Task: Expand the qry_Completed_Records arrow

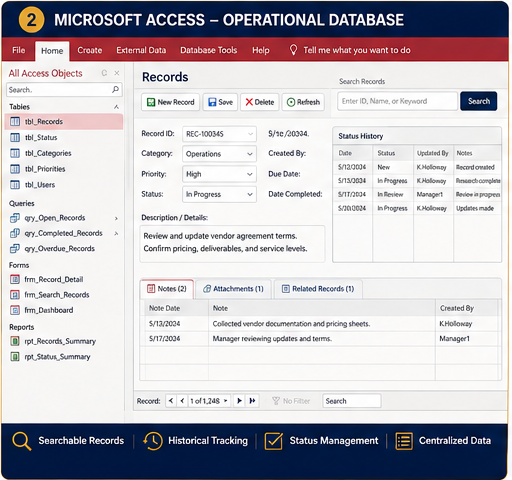Action: point(116,234)
